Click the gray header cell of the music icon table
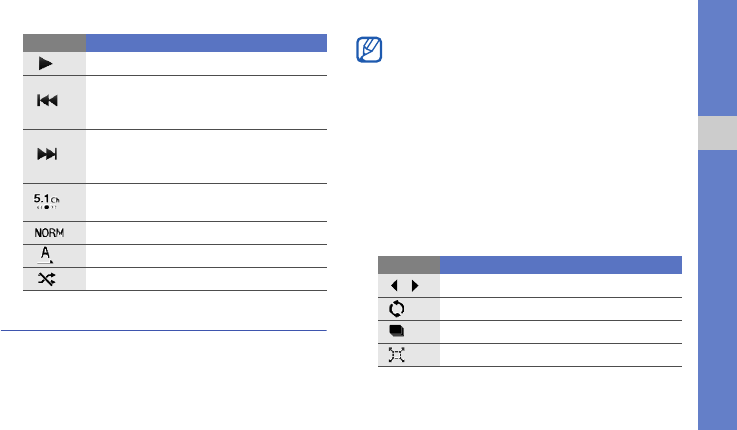Image resolution: width=737 pixels, height=430 pixels. (54, 43)
